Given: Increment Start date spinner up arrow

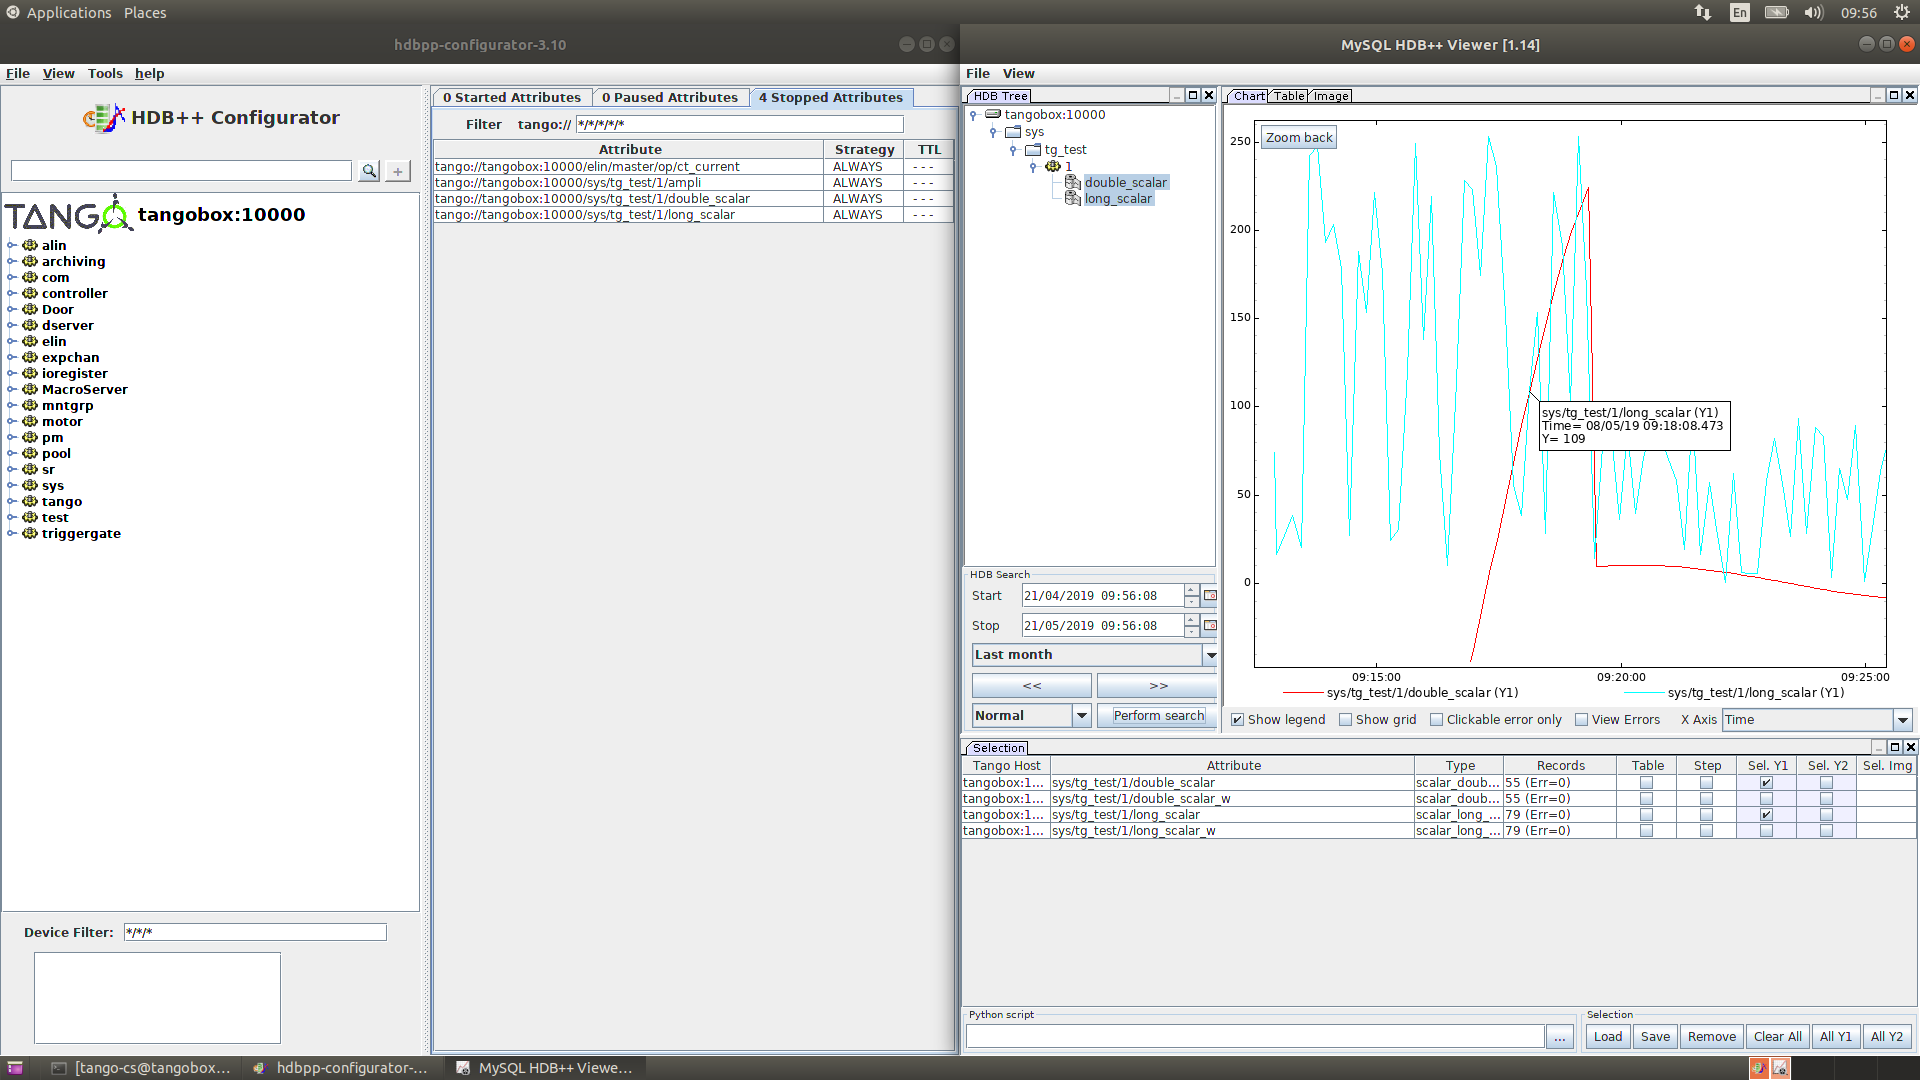Looking at the screenshot, I should [1191, 590].
